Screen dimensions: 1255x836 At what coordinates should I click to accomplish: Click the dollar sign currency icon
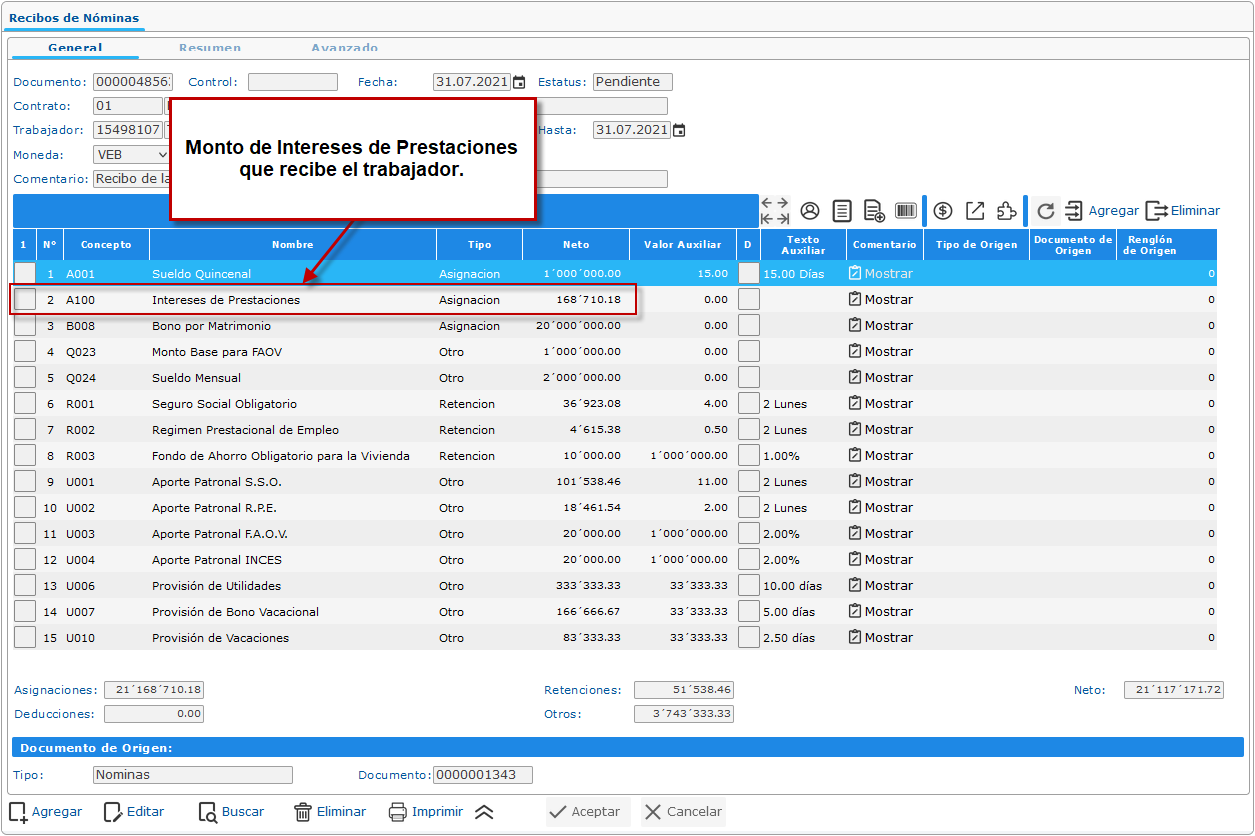coord(943,211)
